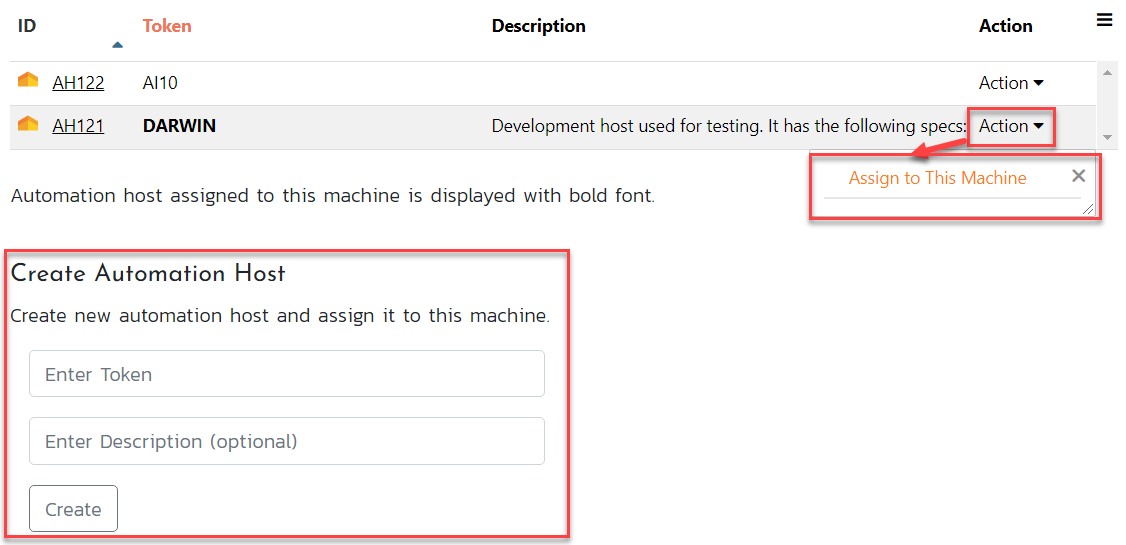Viewport: 1126px width, 545px height.
Task: Expand the Action dropdown for DARWIN host
Action: click(x=1011, y=126)
